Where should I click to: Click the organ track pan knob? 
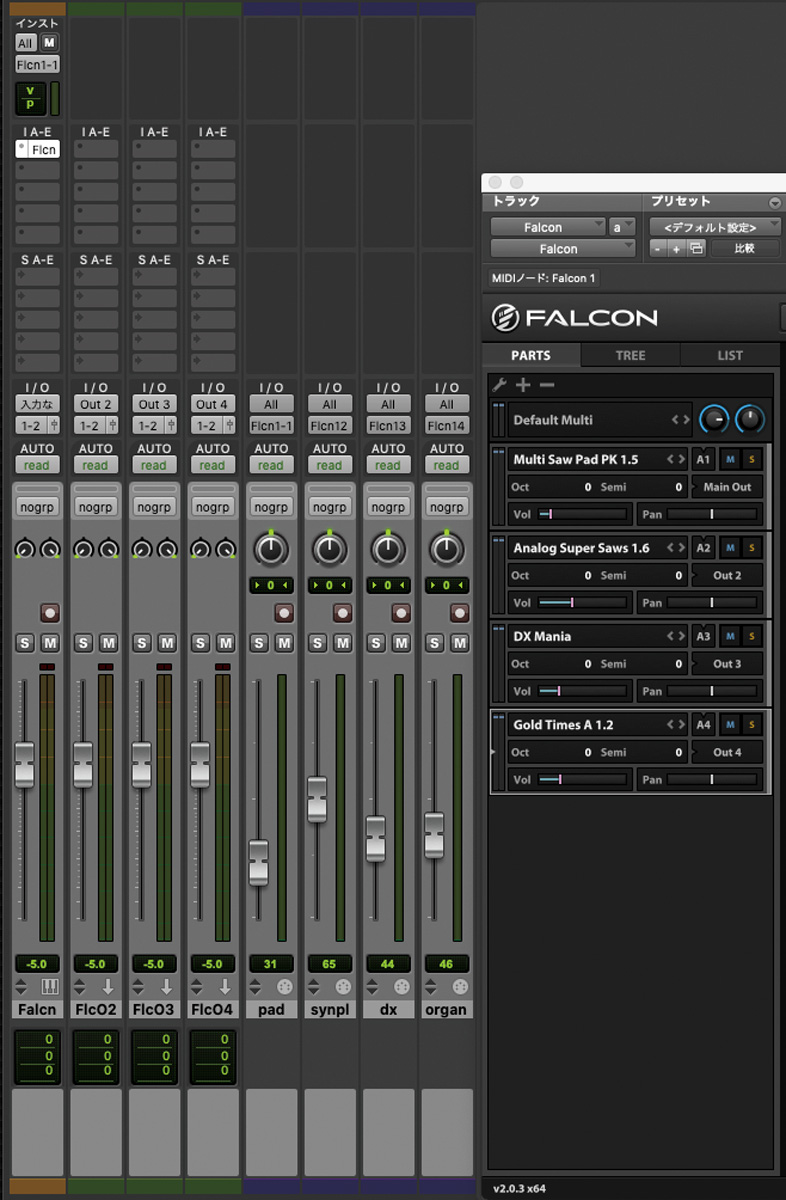[x=446, y=548]
